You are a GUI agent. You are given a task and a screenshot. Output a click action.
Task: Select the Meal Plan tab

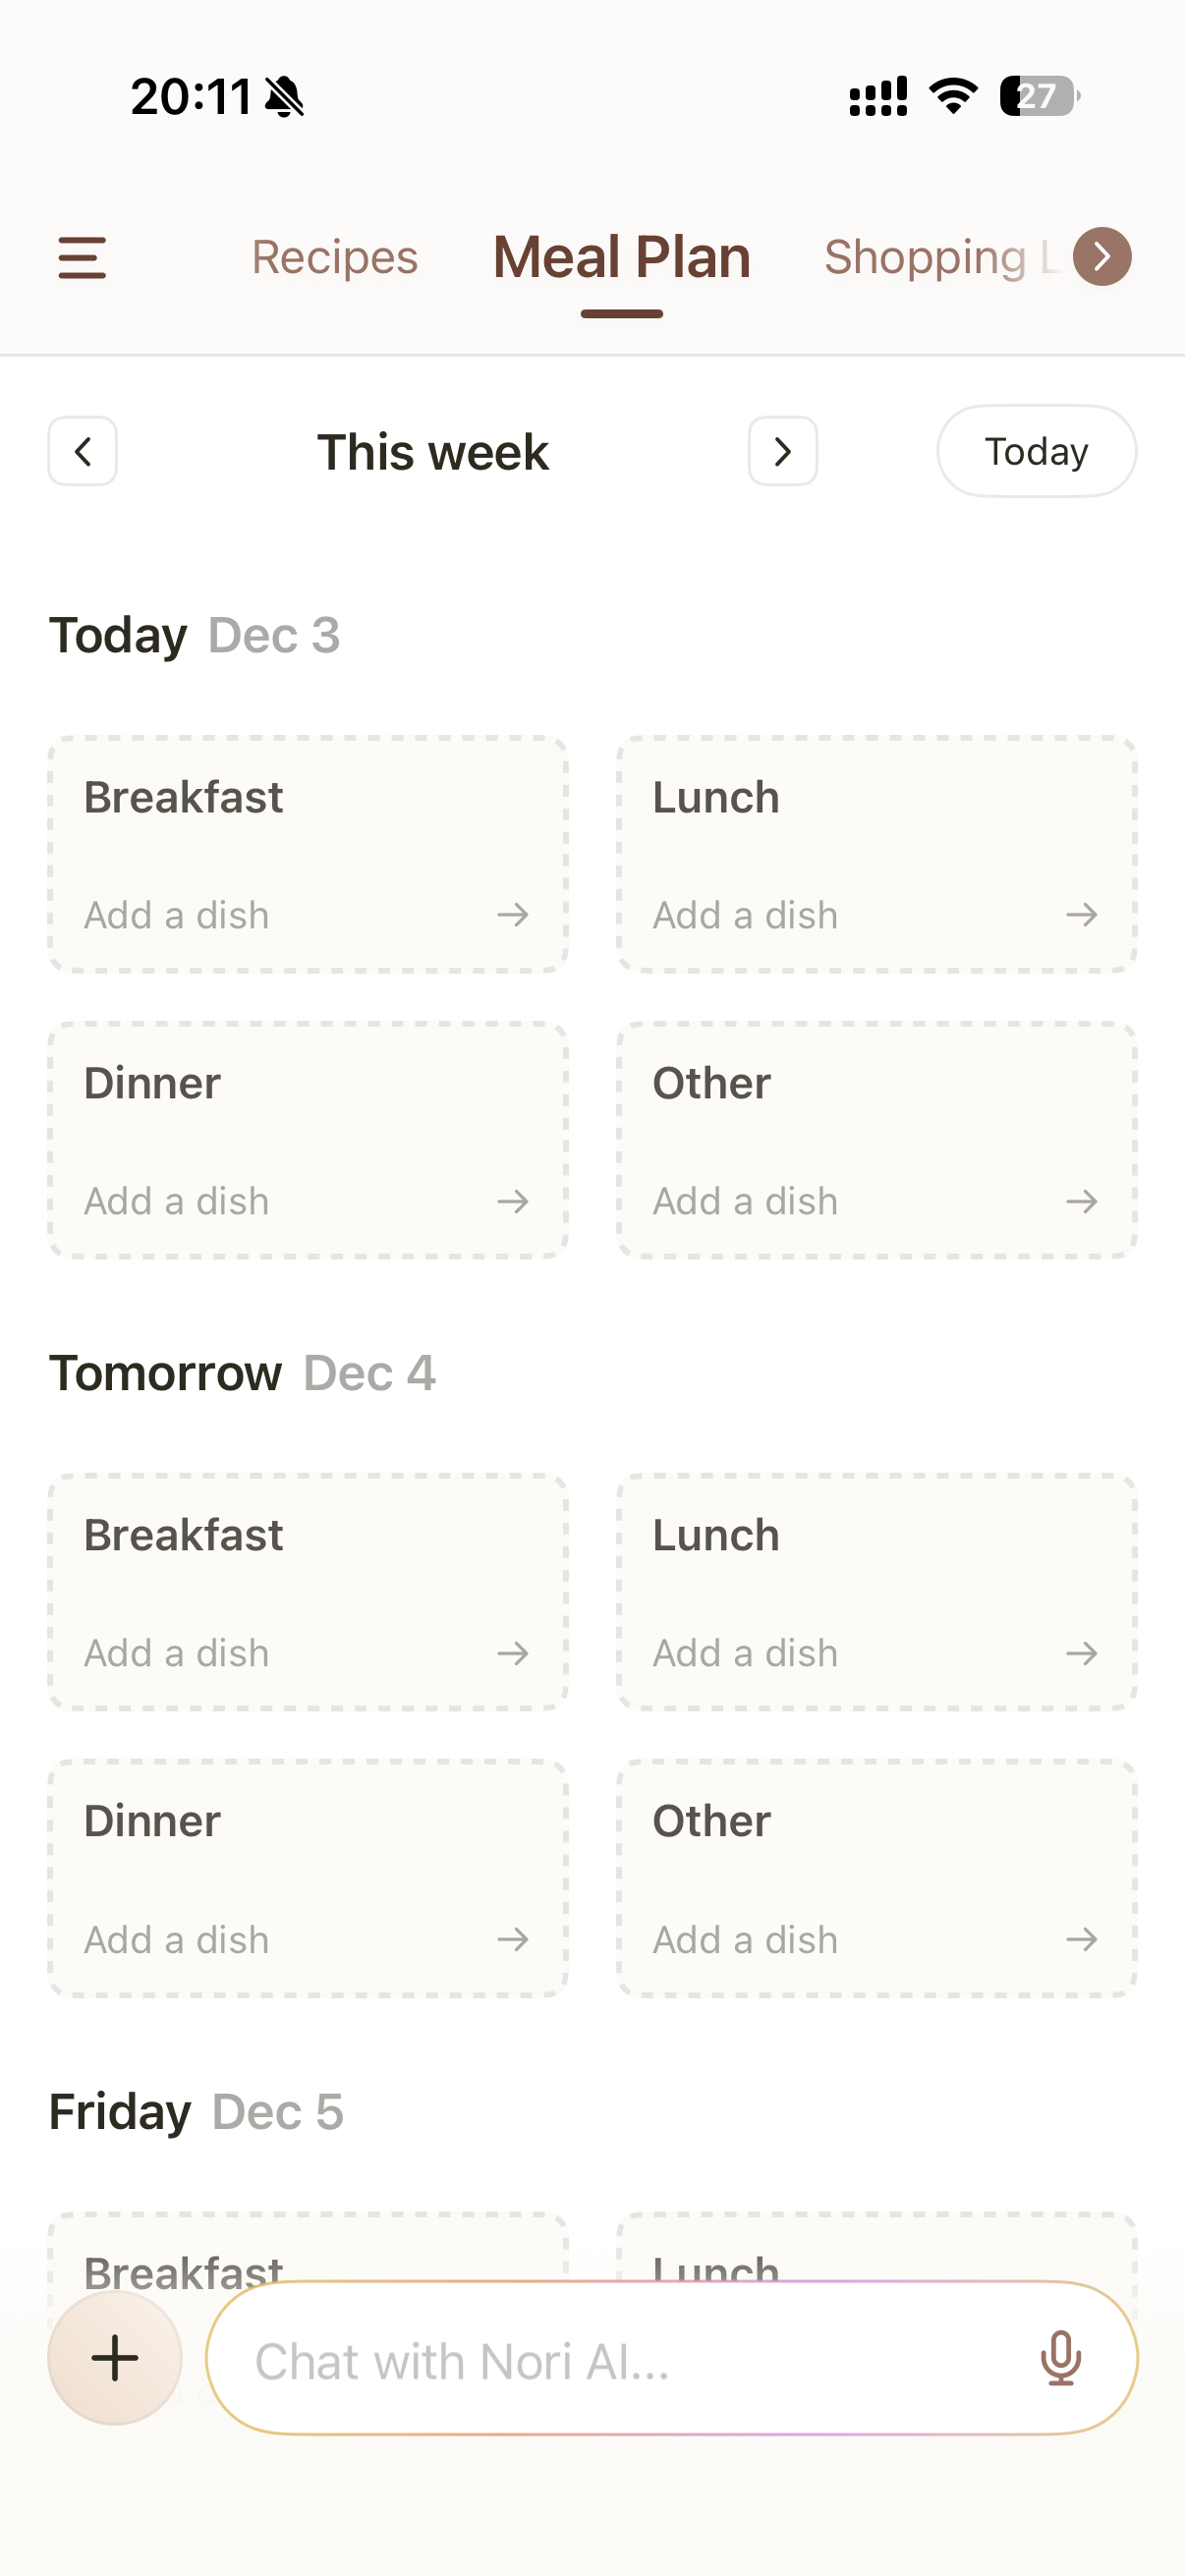tap(622, 257)
